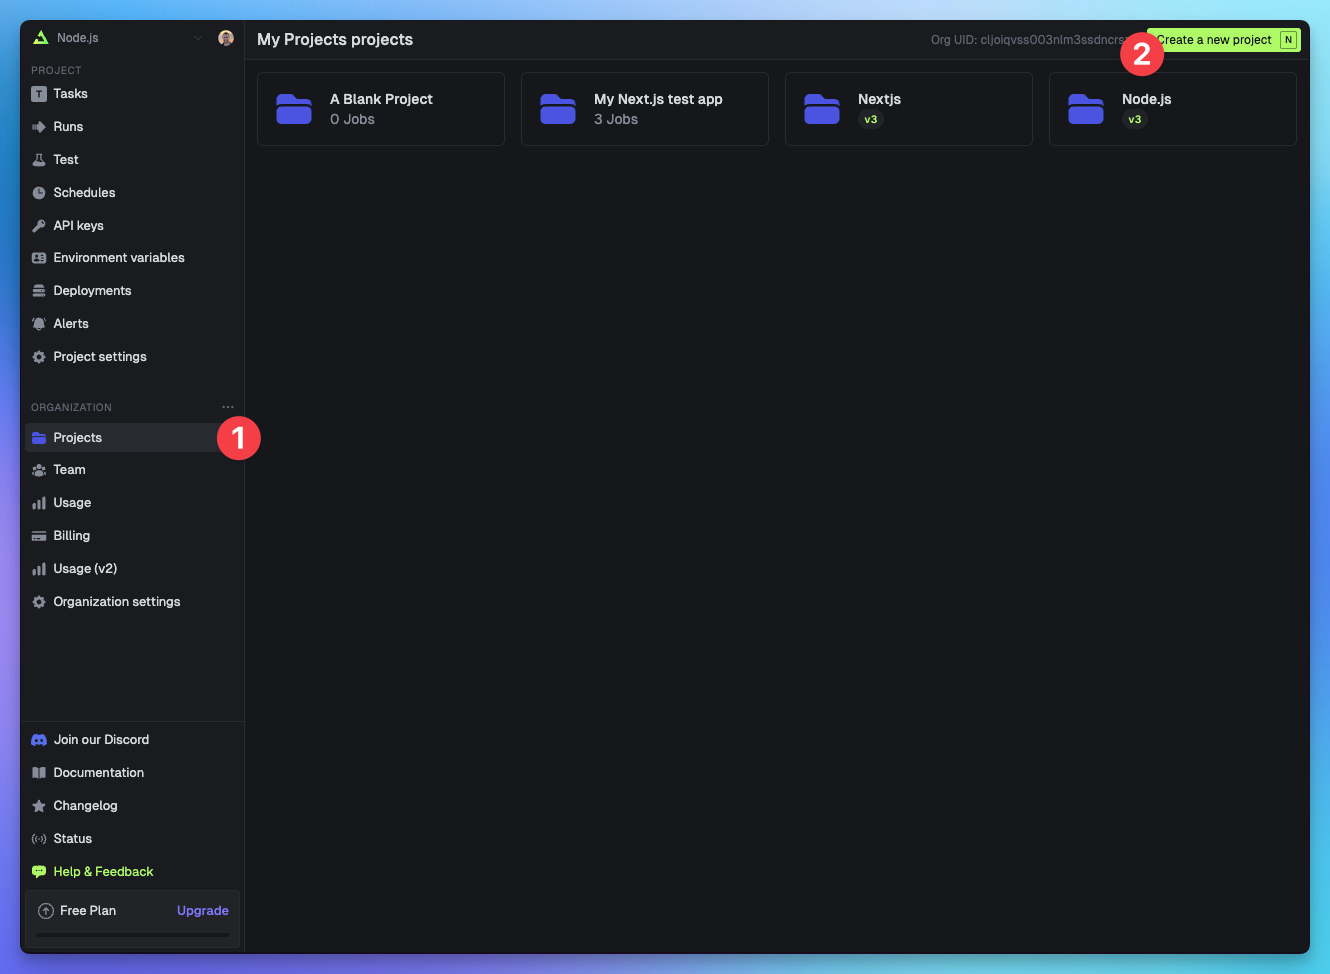This screenshot has height=974, width=1330.
Task: Click the Upgrade link
Action: 202,910
